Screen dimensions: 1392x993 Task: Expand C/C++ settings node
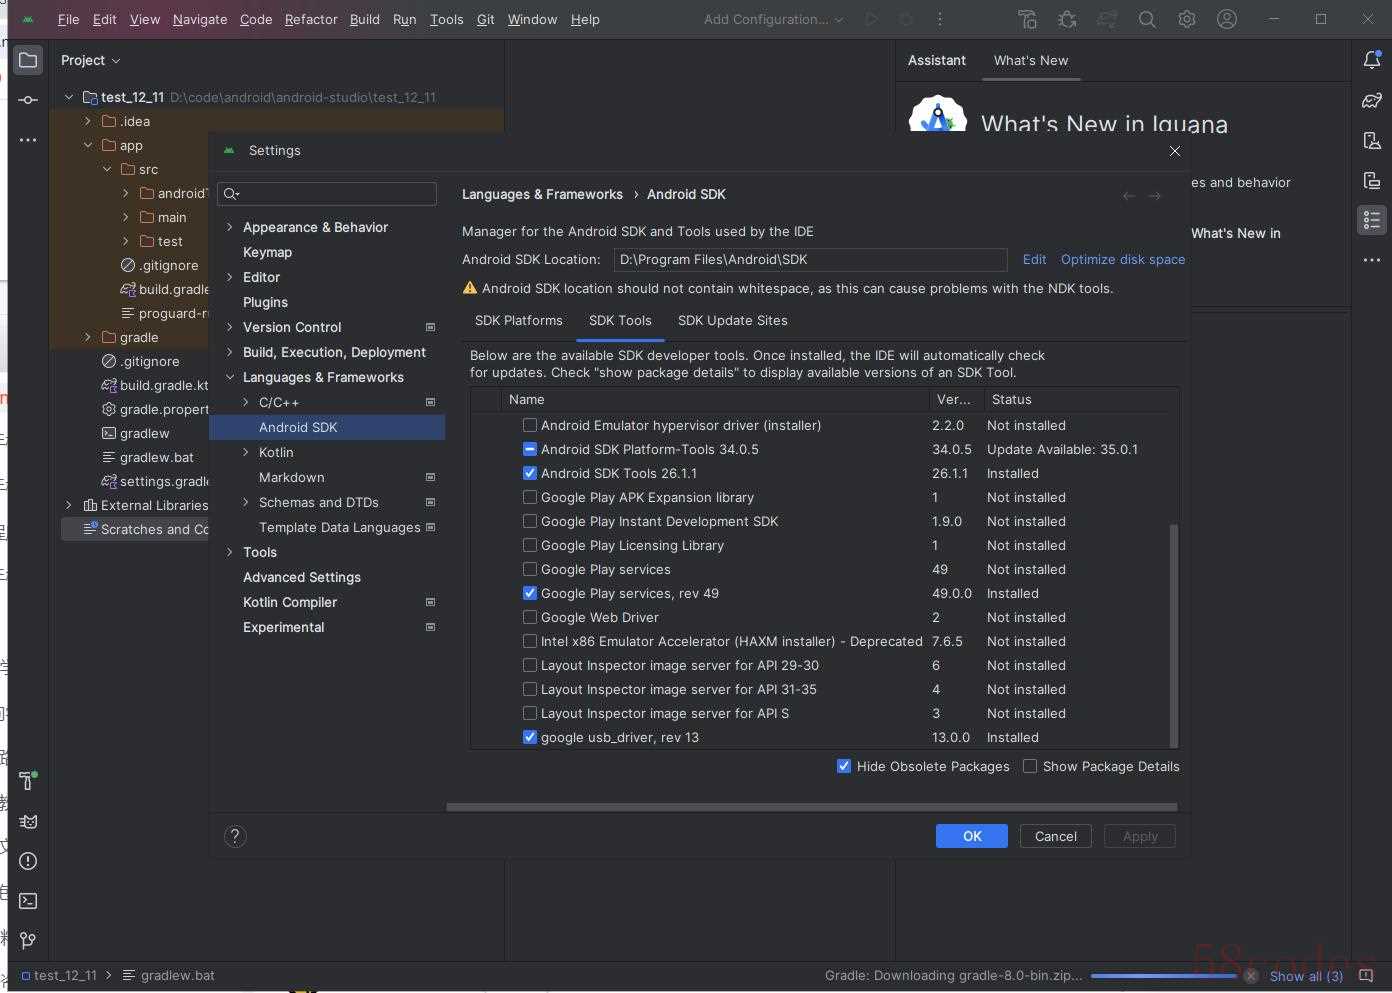[246, 402]
